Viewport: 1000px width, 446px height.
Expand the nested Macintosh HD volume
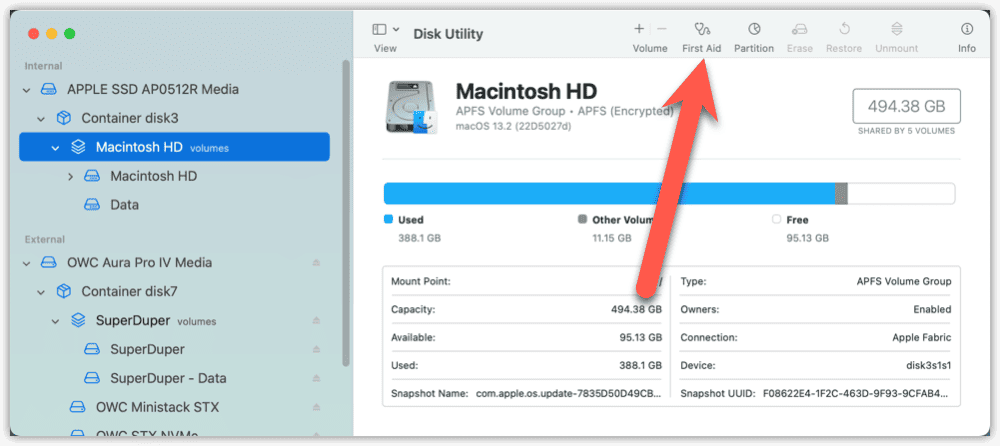click(x=70, y=177)
